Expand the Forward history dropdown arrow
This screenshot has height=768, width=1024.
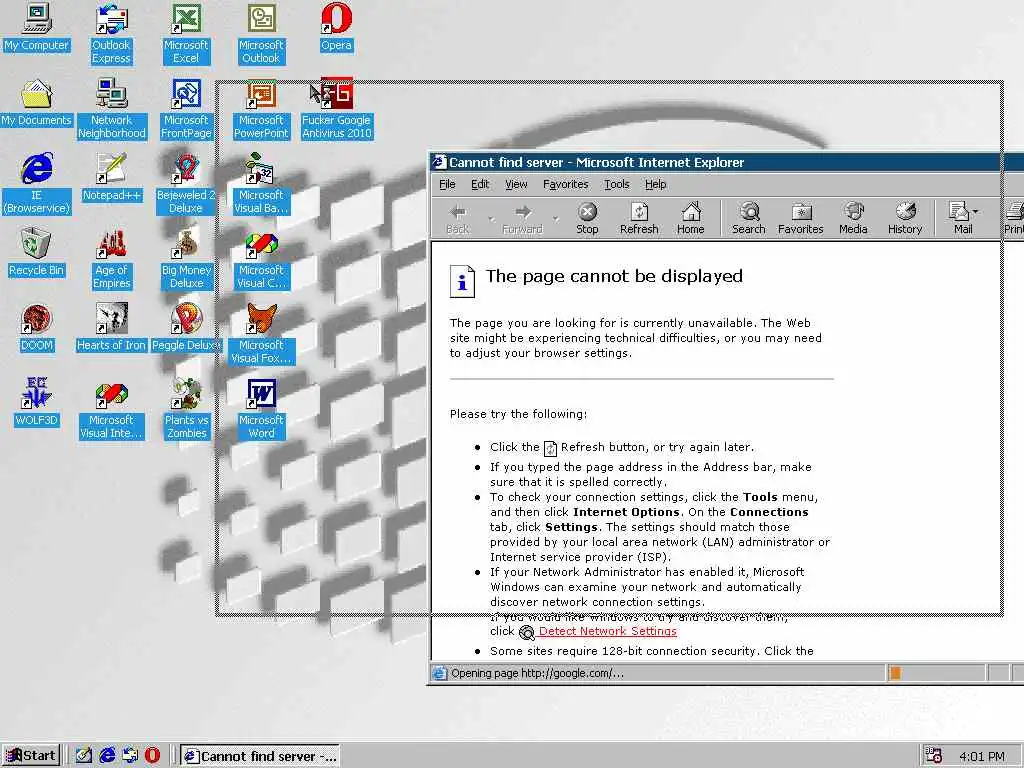tap(556, 219)
